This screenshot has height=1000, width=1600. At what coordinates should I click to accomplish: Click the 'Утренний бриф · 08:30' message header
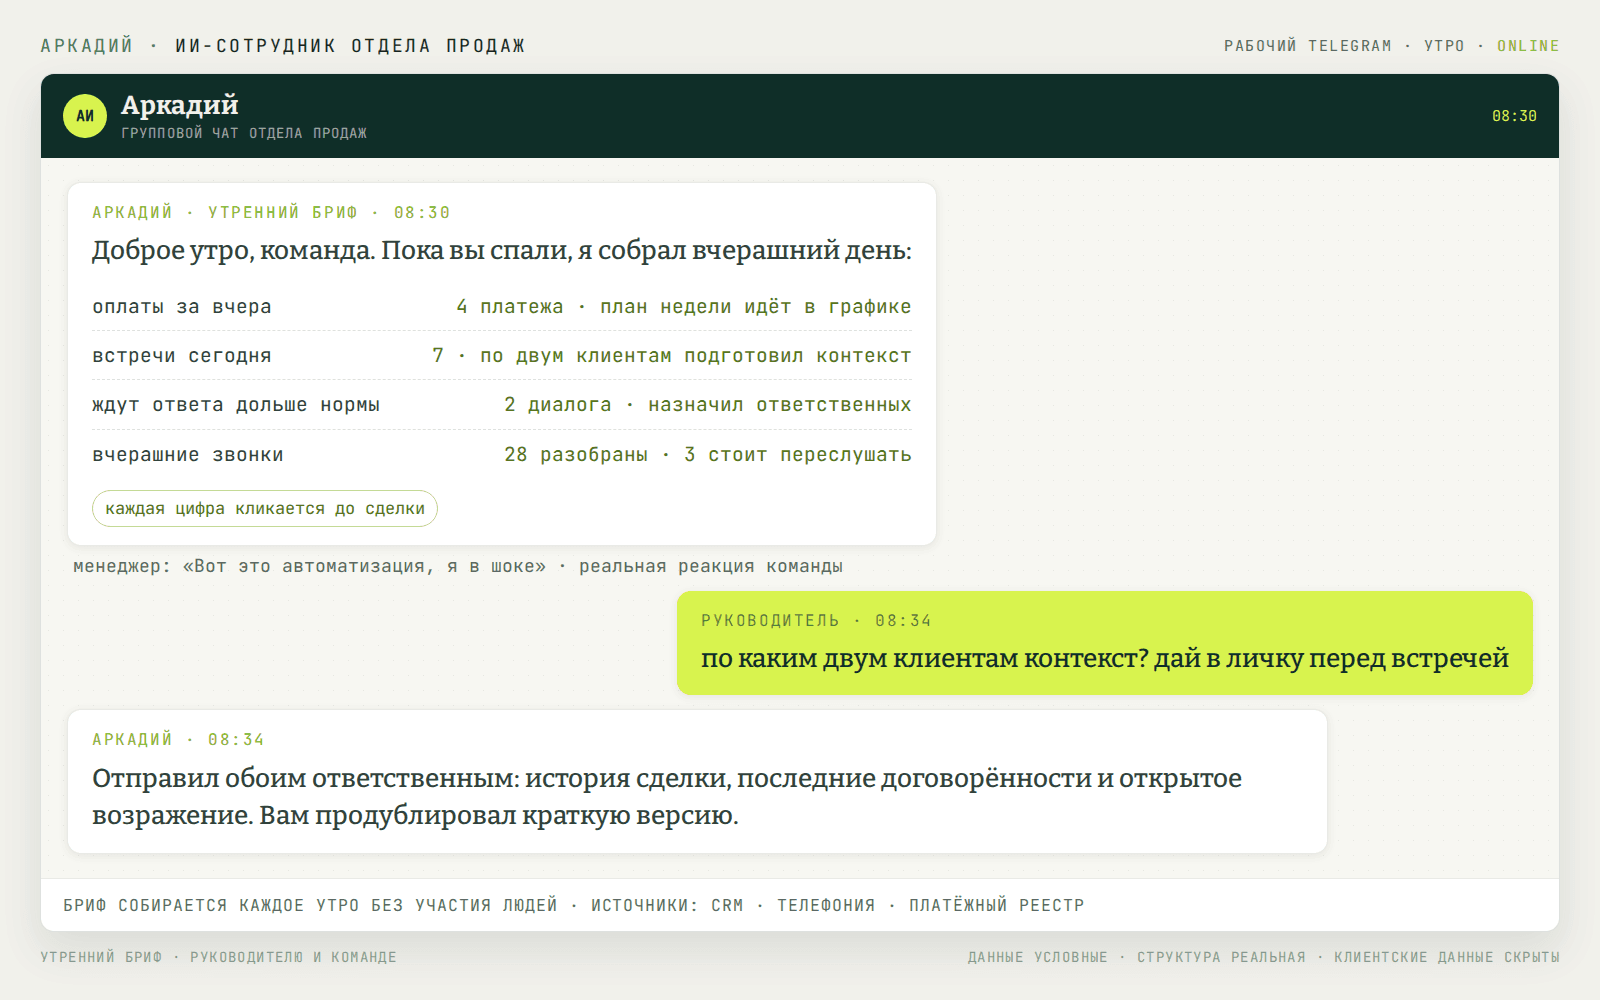(x=271, y=212)
